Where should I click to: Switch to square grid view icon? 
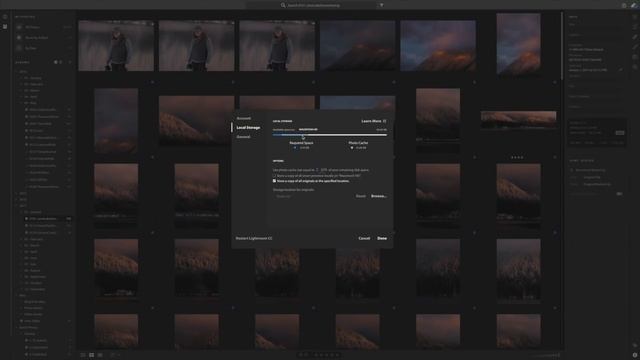(x=91, y=355)
